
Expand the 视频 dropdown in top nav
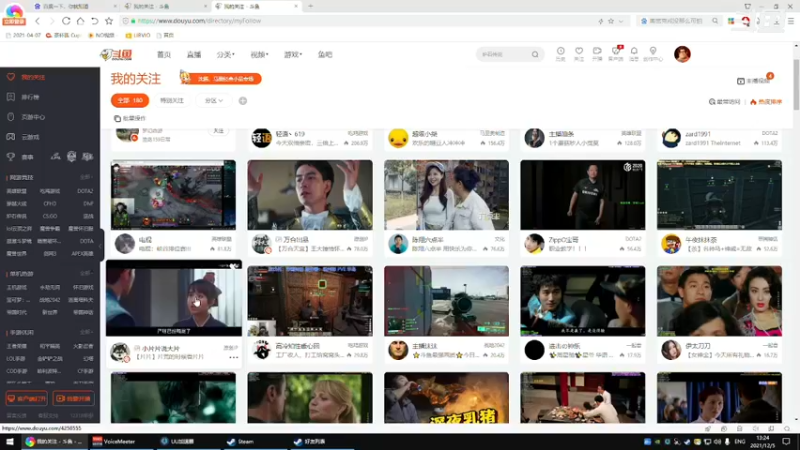click(x=259, y=55)
